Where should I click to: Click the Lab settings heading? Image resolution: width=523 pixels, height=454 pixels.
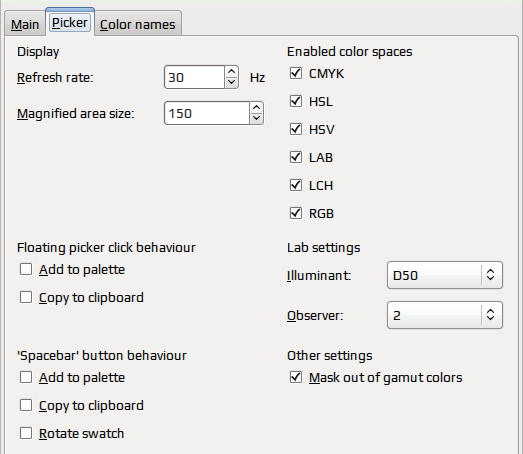324,248
